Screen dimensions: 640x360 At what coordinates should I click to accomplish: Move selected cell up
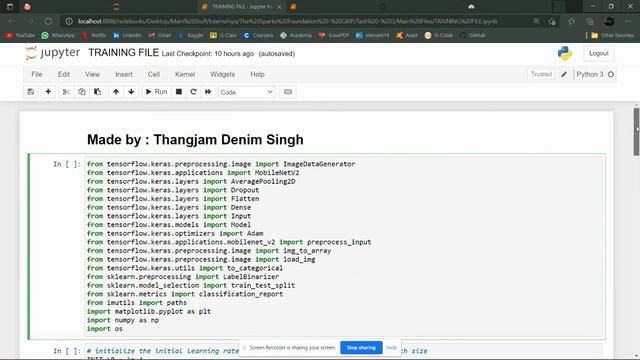click(x=116, y=92)
